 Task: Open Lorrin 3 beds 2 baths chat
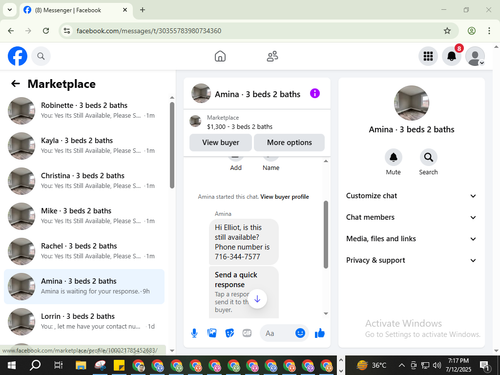tap(84, 321)
